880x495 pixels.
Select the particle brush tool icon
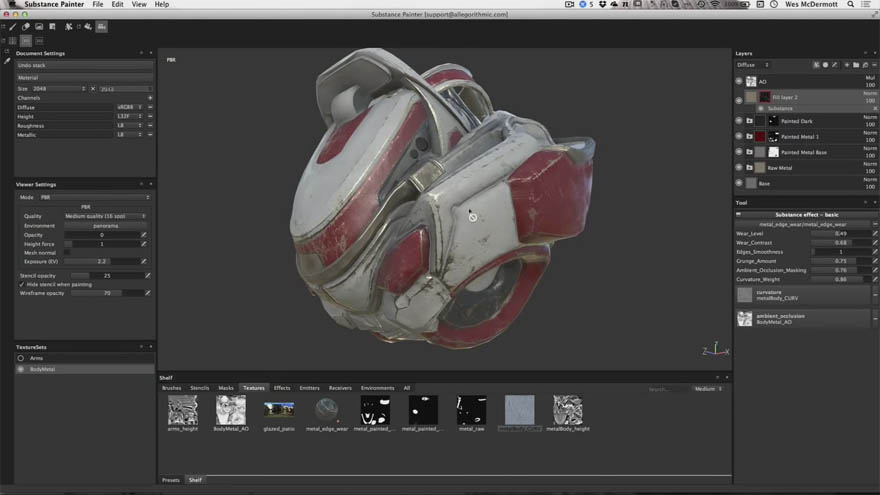coord(68,26)
